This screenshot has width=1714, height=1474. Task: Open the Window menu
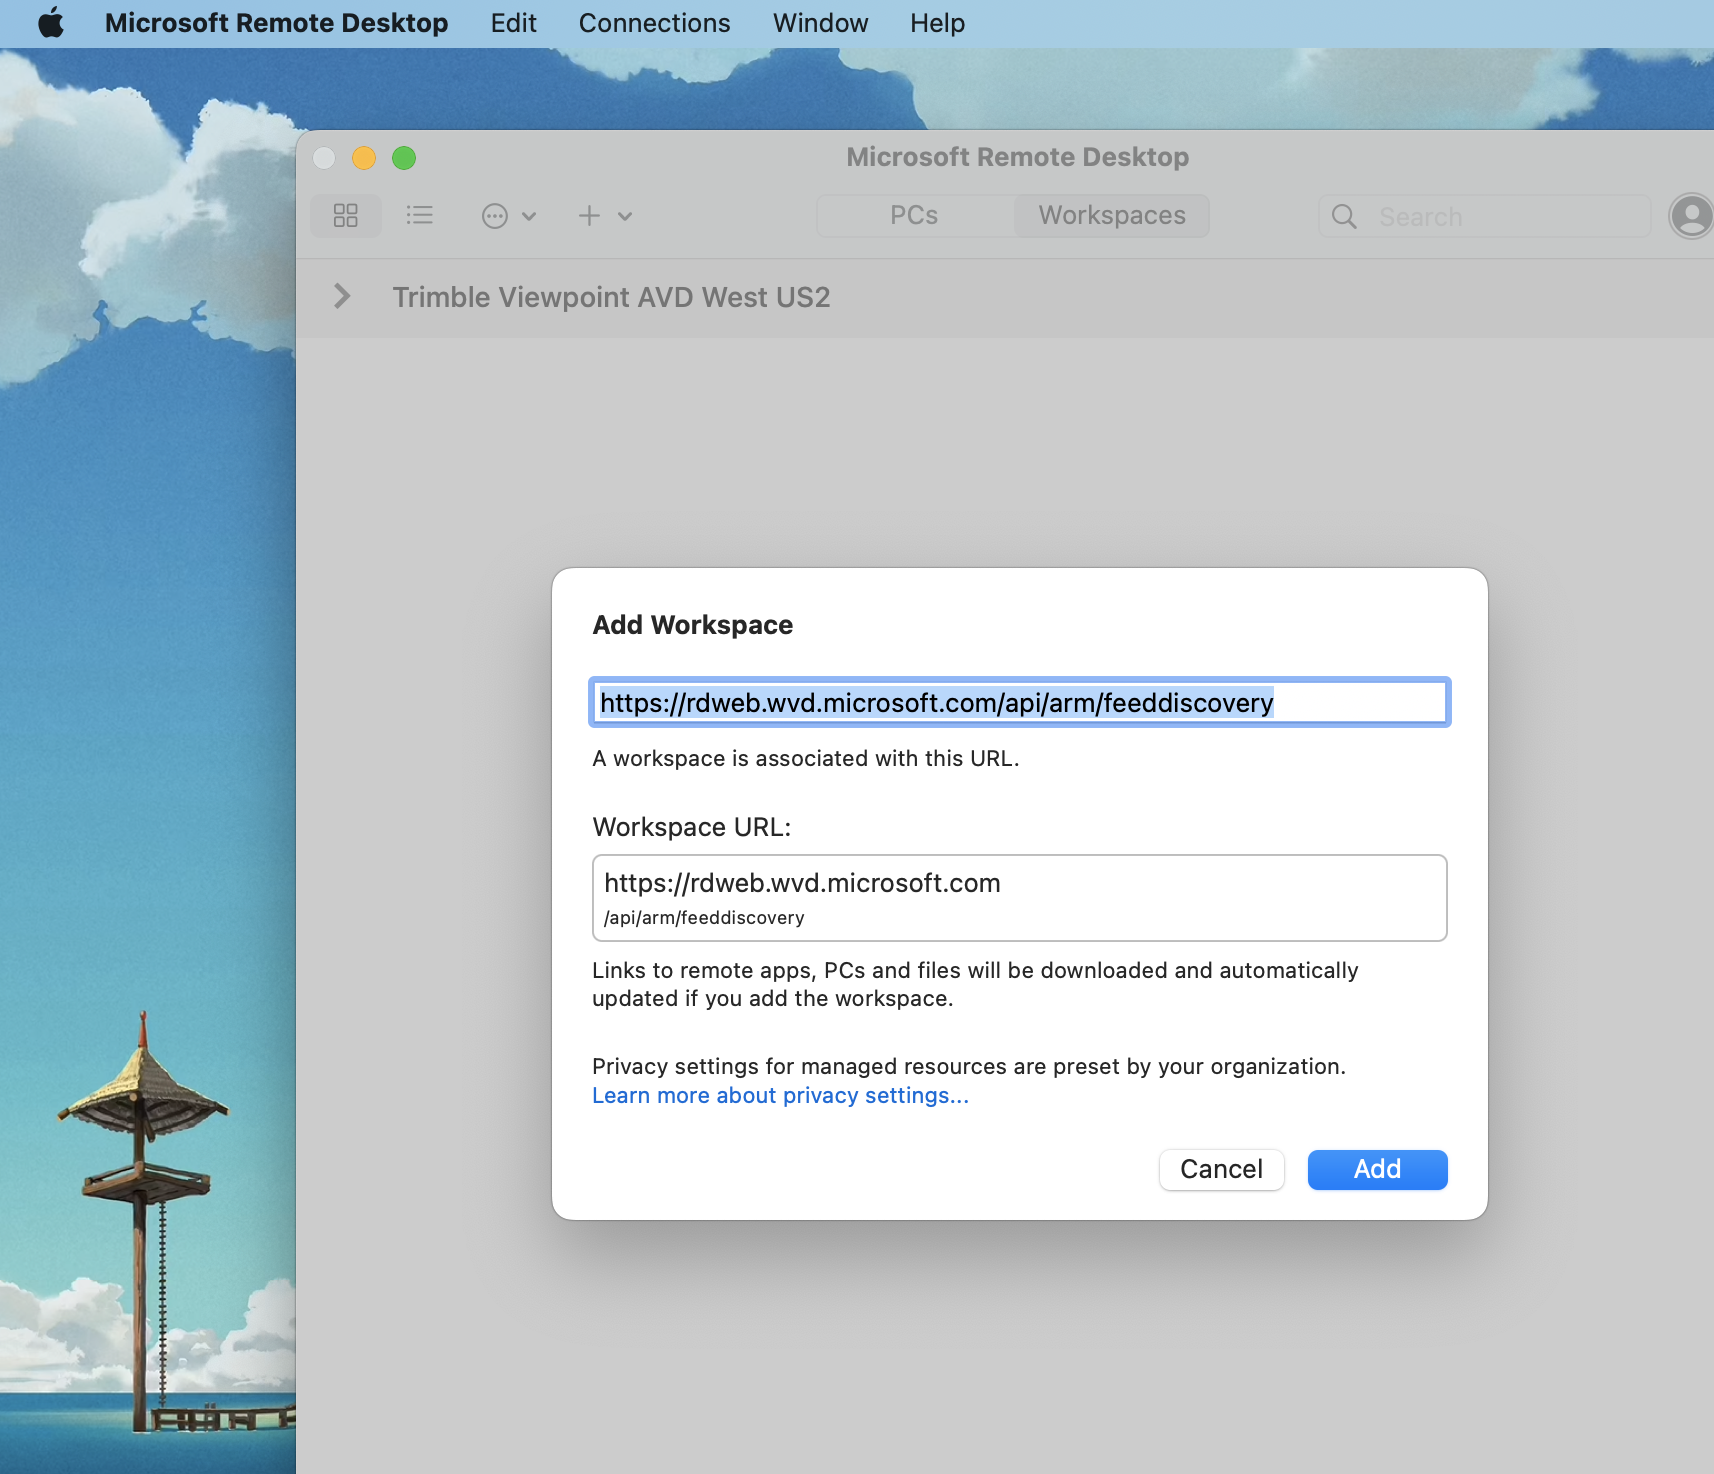click(820, 23)
